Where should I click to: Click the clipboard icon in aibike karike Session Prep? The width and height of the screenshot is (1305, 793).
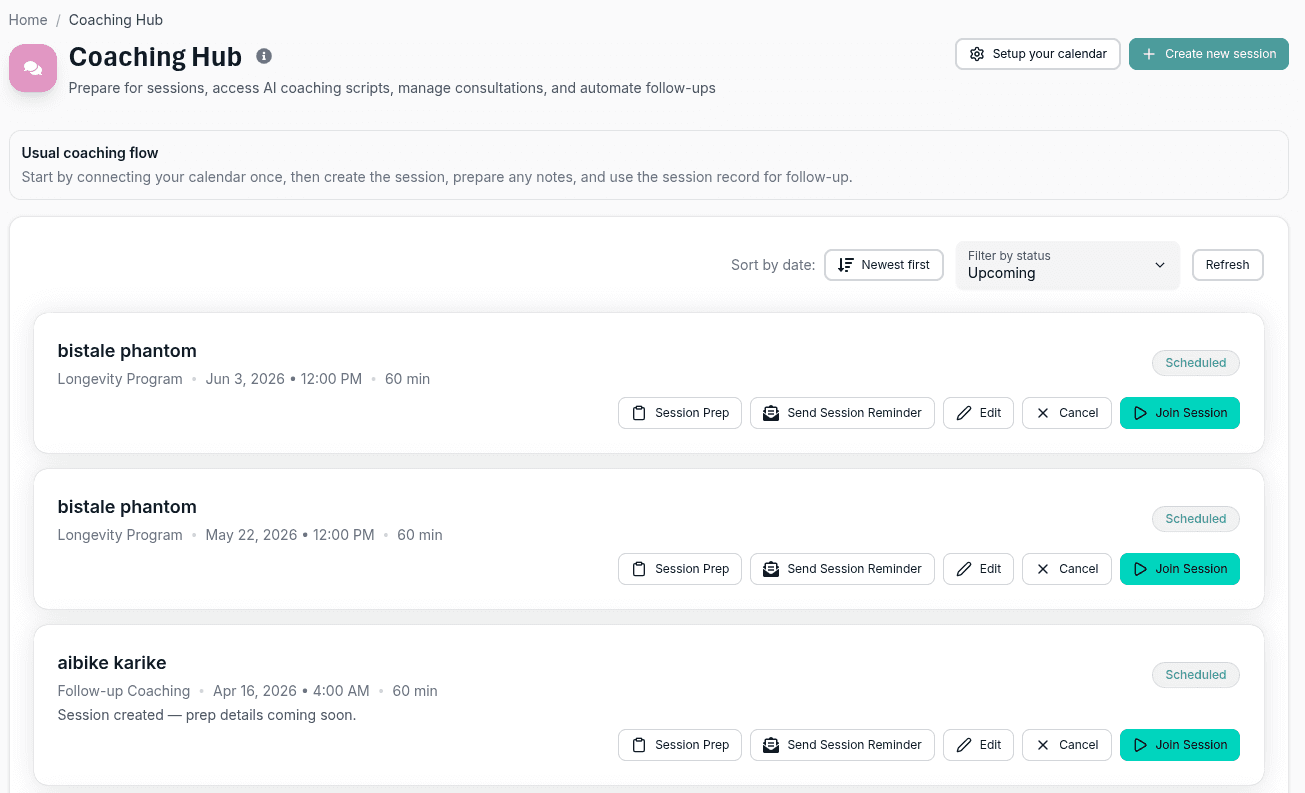pos(639,745)
